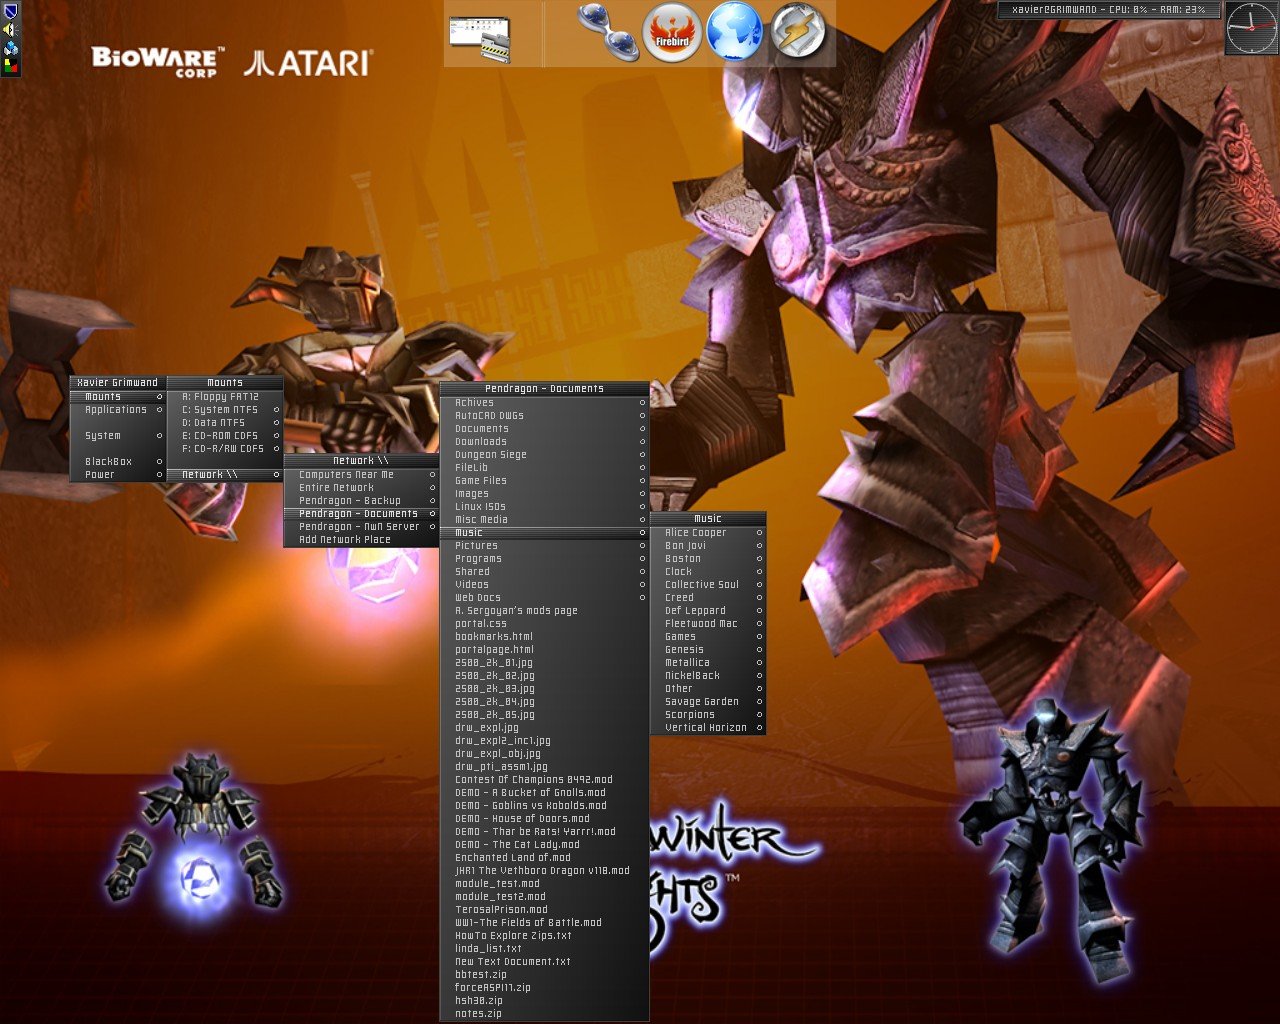Image resolution: width=1280 pixels, height=1024 pixels.
Task: Open the speaker volume tray icon
Action: click(x=11, y=29)
